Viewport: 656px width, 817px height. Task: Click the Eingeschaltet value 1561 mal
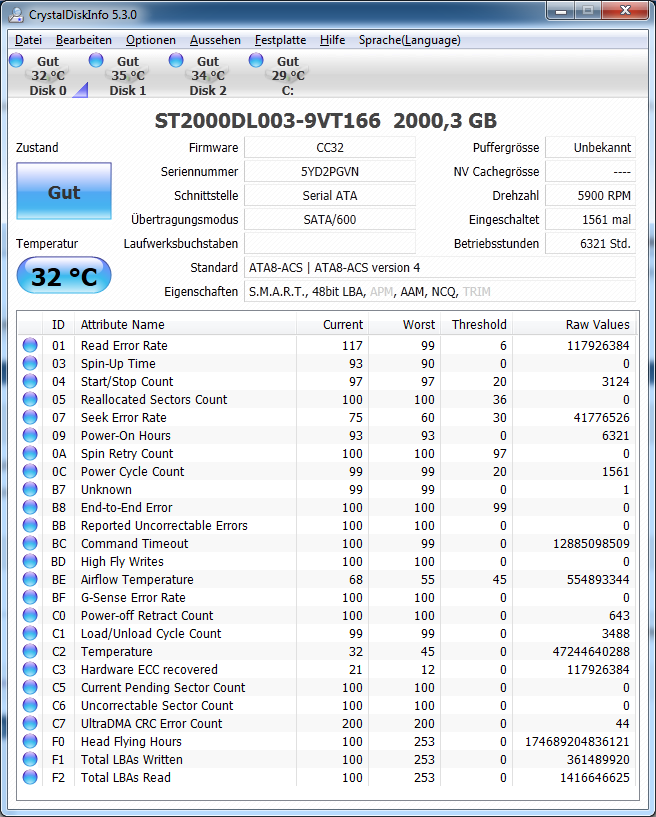click(x=590, y=219)
